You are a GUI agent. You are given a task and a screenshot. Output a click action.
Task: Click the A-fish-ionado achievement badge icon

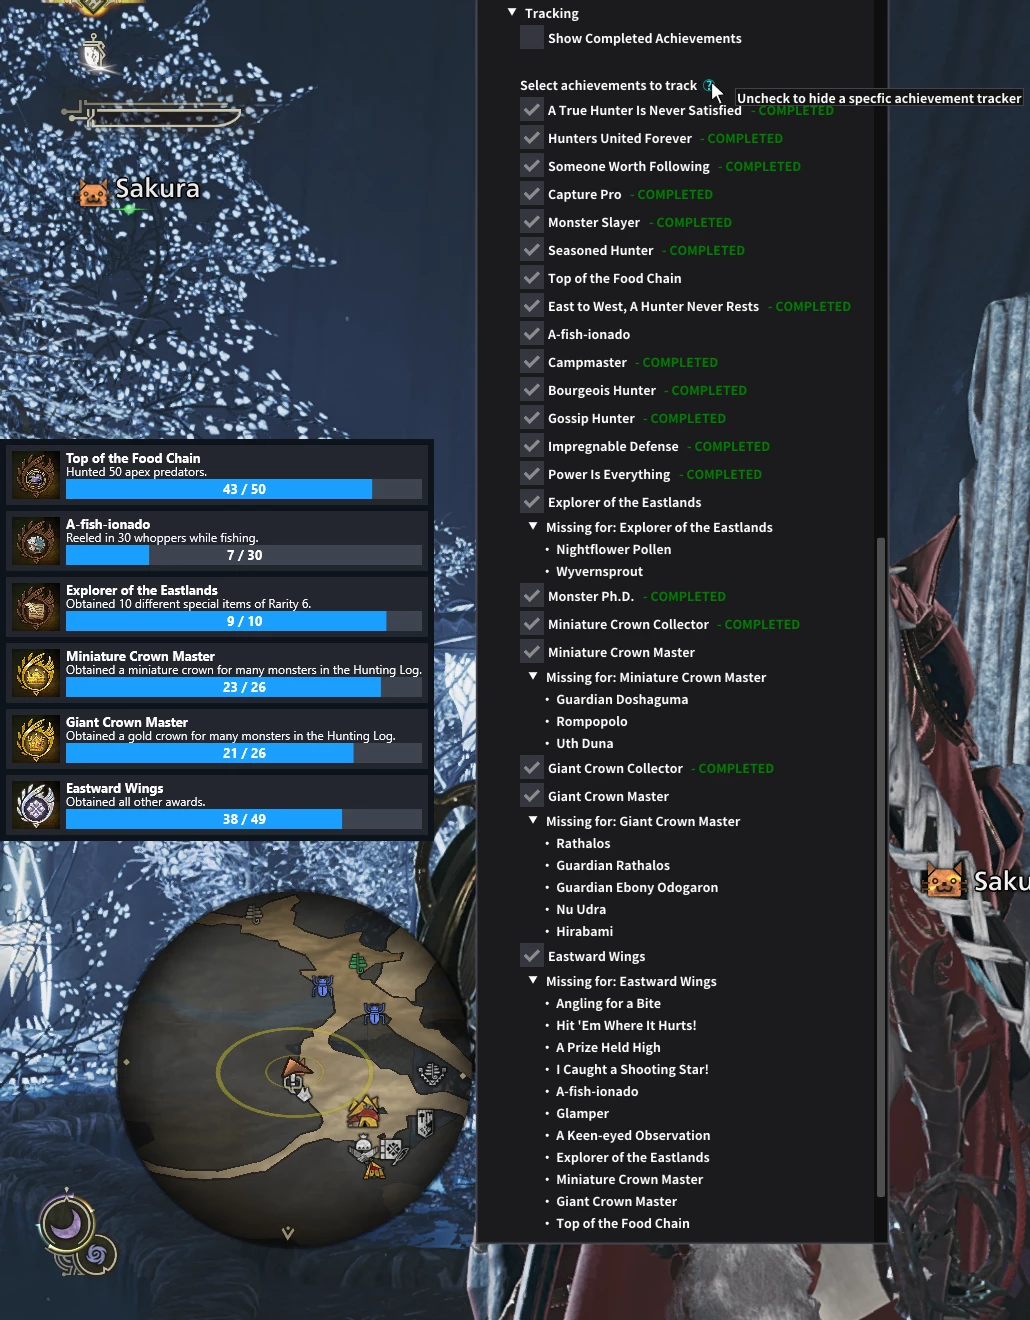pyautogui.click(x=36, y=541)
